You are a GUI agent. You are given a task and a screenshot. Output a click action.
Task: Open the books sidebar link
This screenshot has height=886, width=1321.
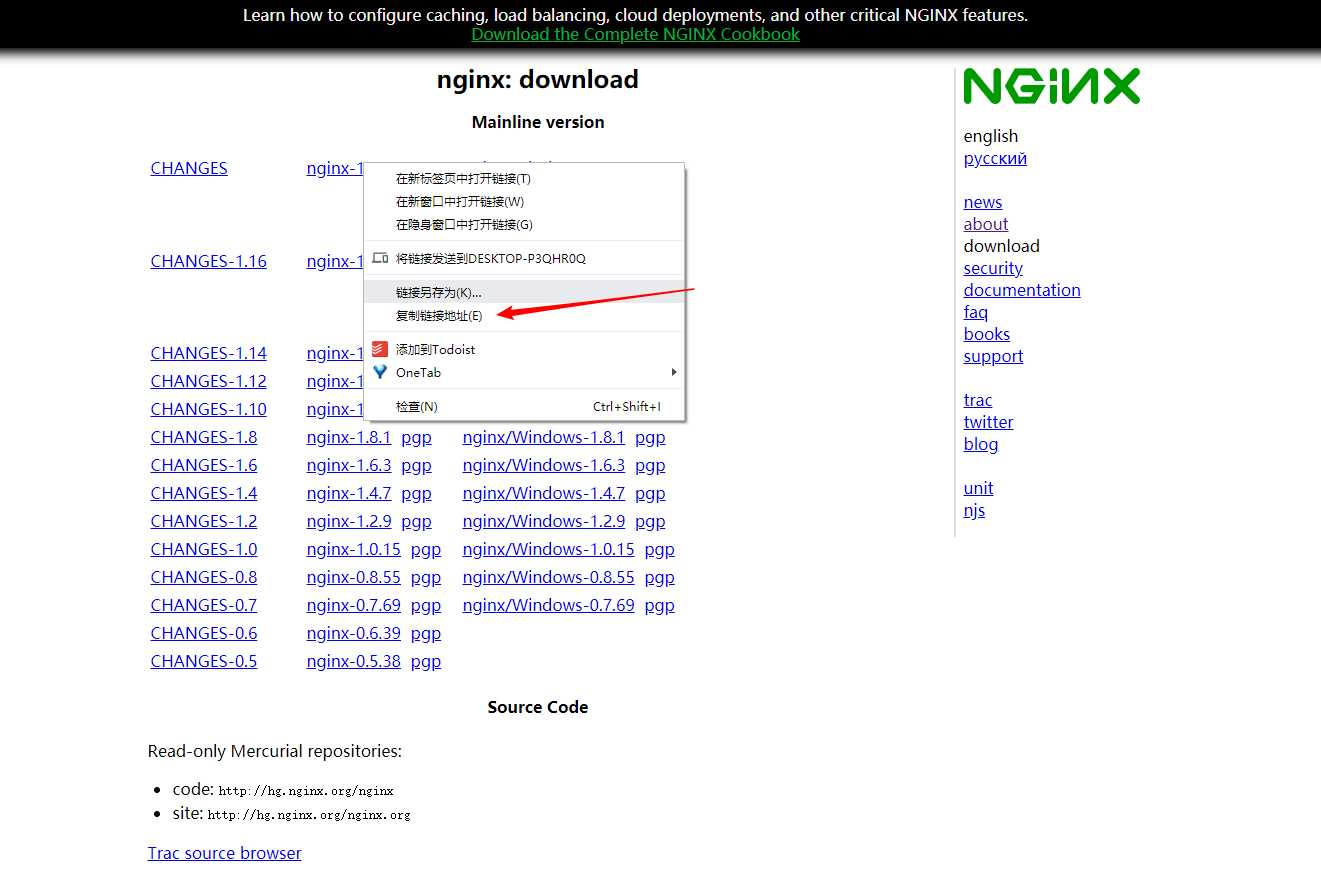point(987,334)
